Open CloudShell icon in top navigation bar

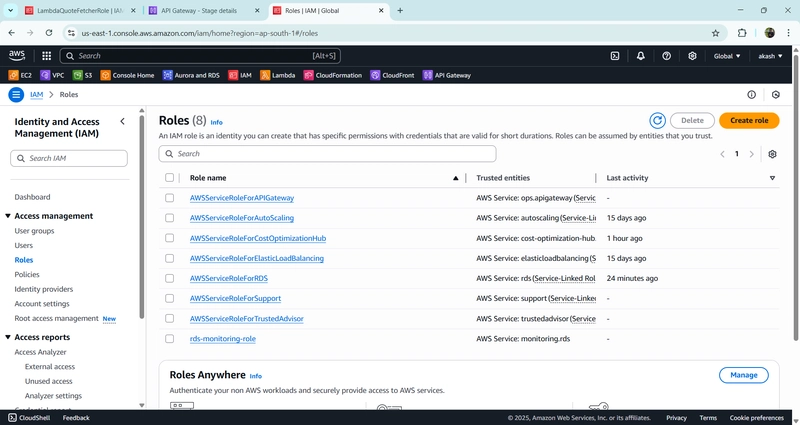(x=615, y=56)
